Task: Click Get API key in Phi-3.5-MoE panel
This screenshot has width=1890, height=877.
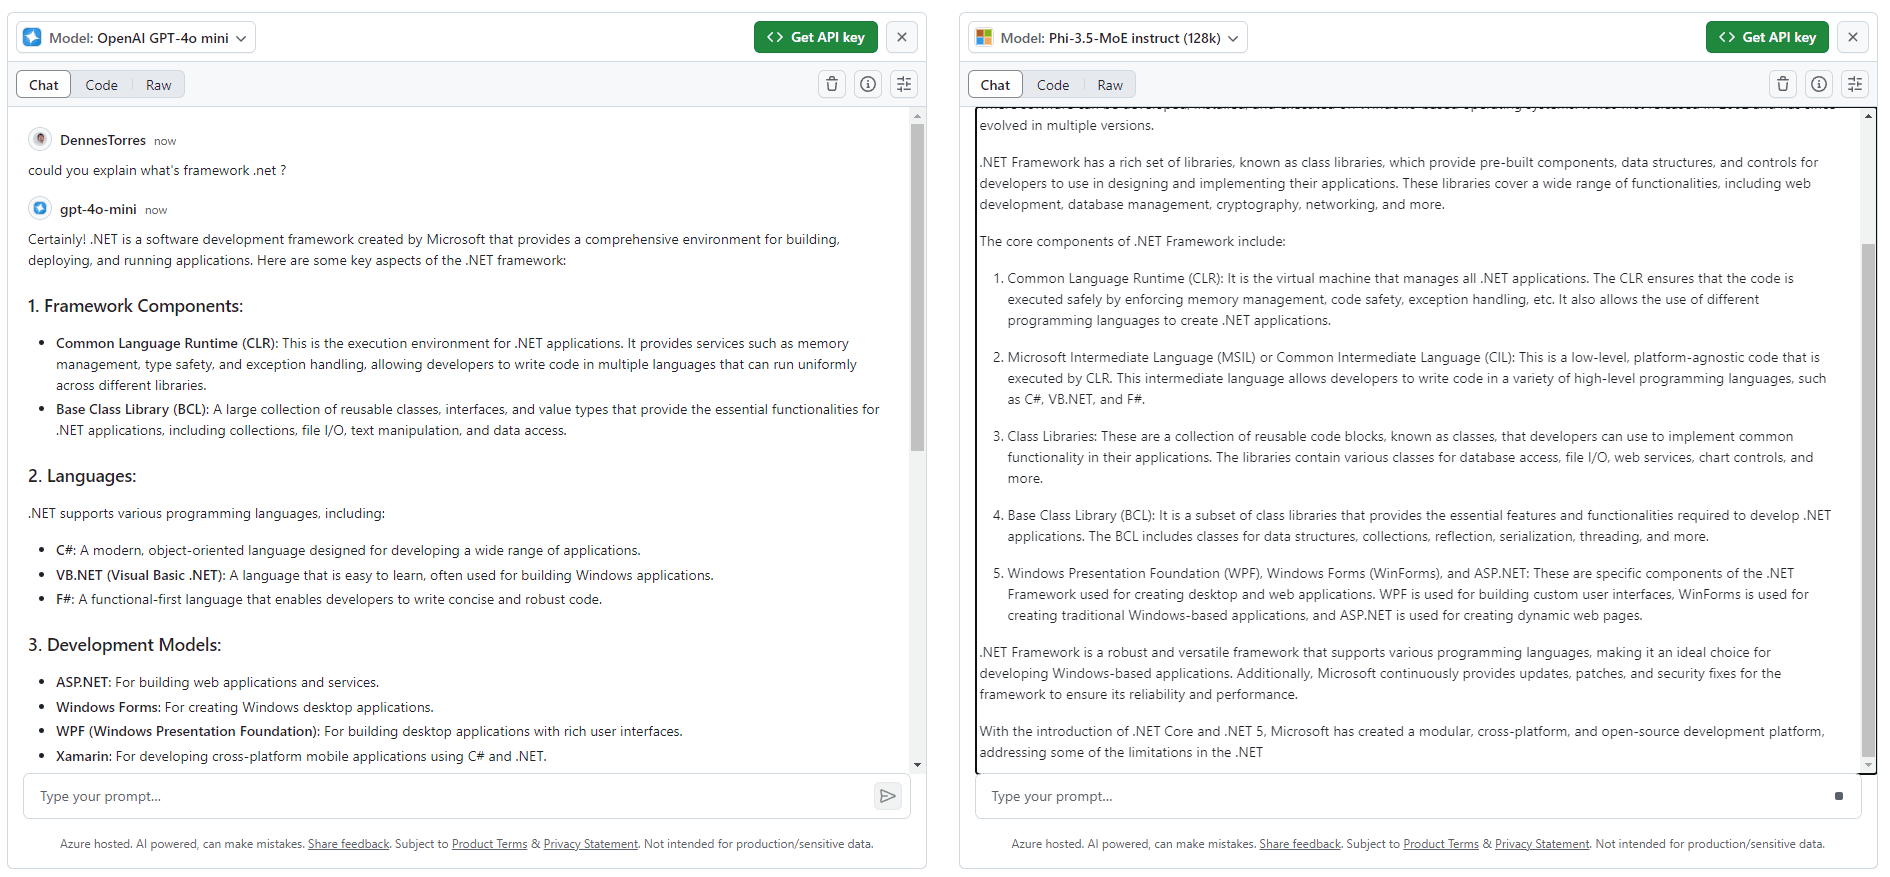Action: click(x=1767, y=37)
